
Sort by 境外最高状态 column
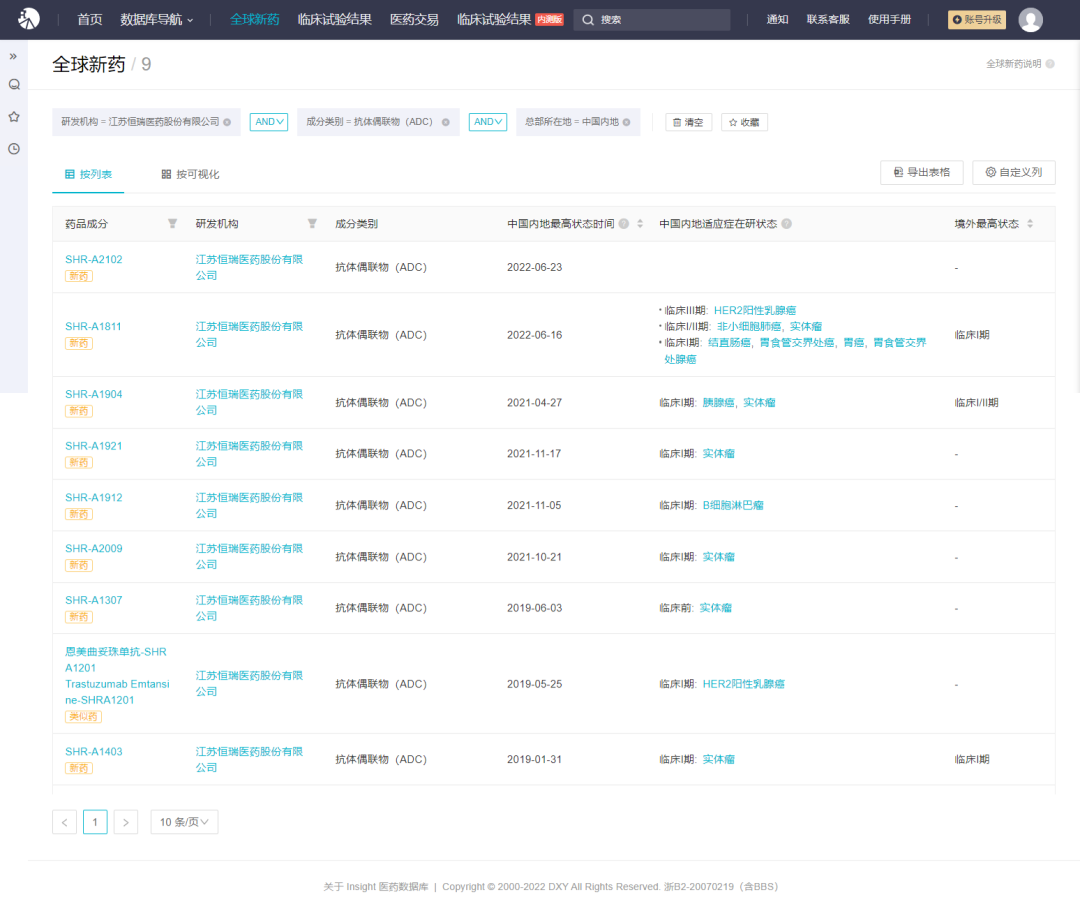coord(1030,223)
